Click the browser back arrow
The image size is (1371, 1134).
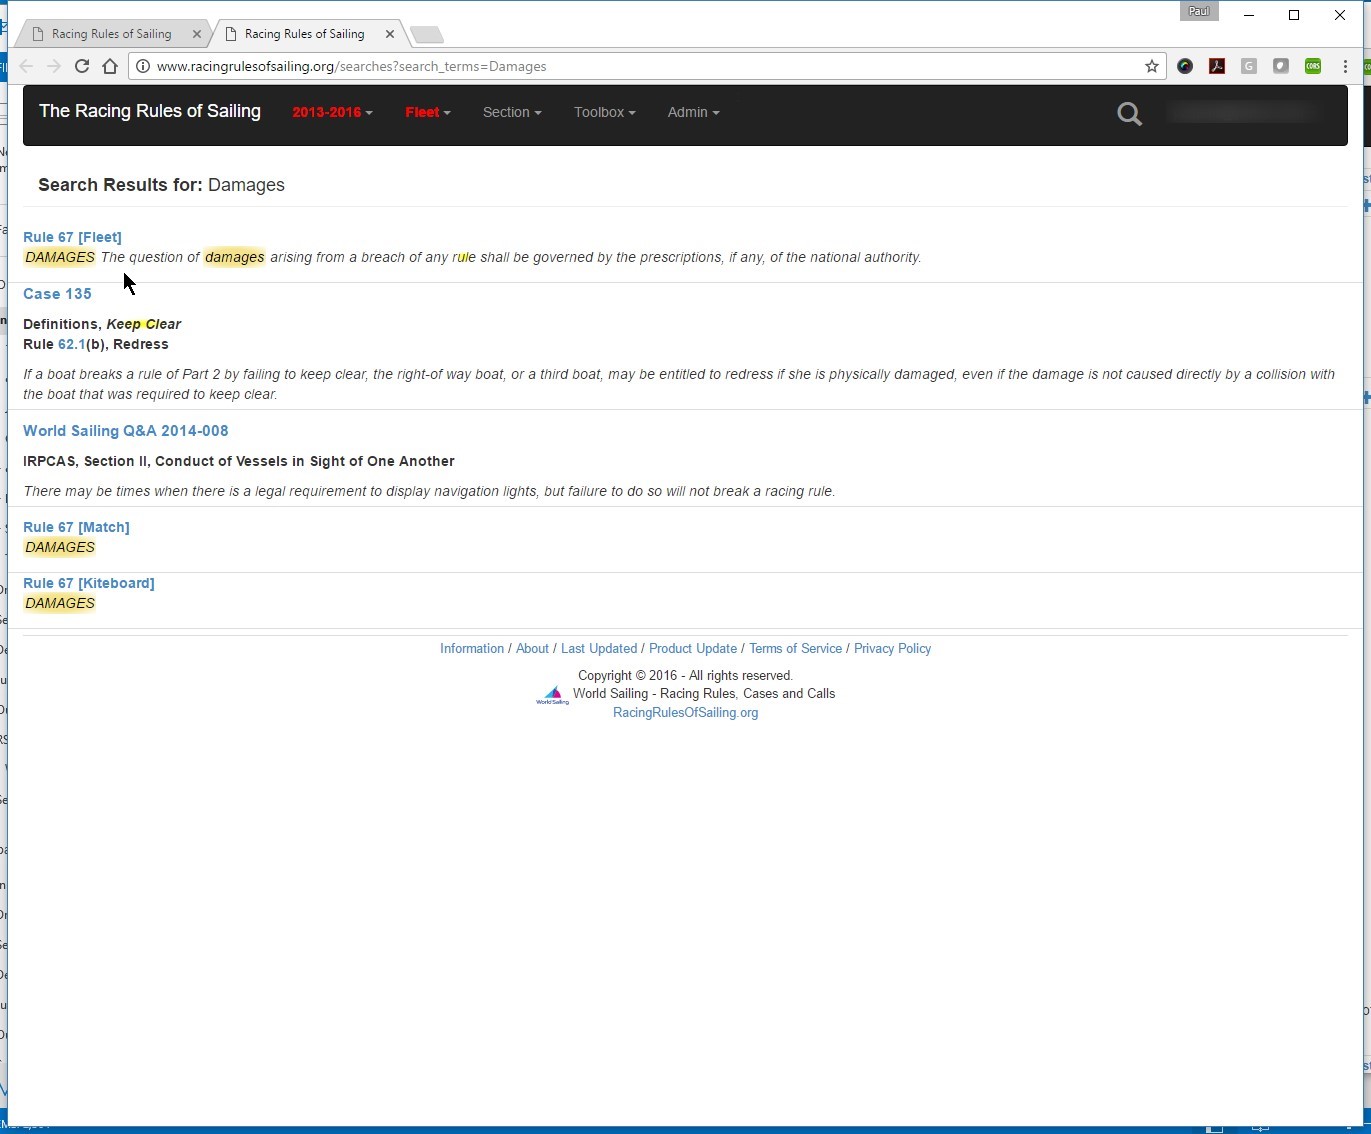pyautogui.click(x=27, y=66)
